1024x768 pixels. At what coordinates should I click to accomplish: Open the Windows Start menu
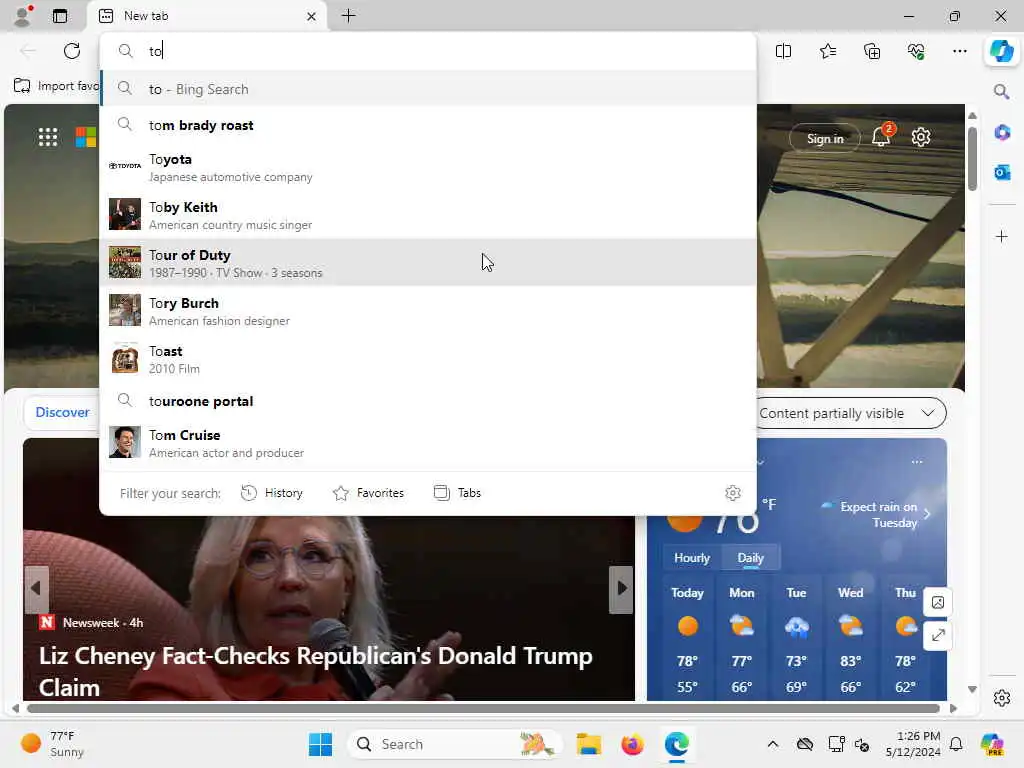pos(320,744)
